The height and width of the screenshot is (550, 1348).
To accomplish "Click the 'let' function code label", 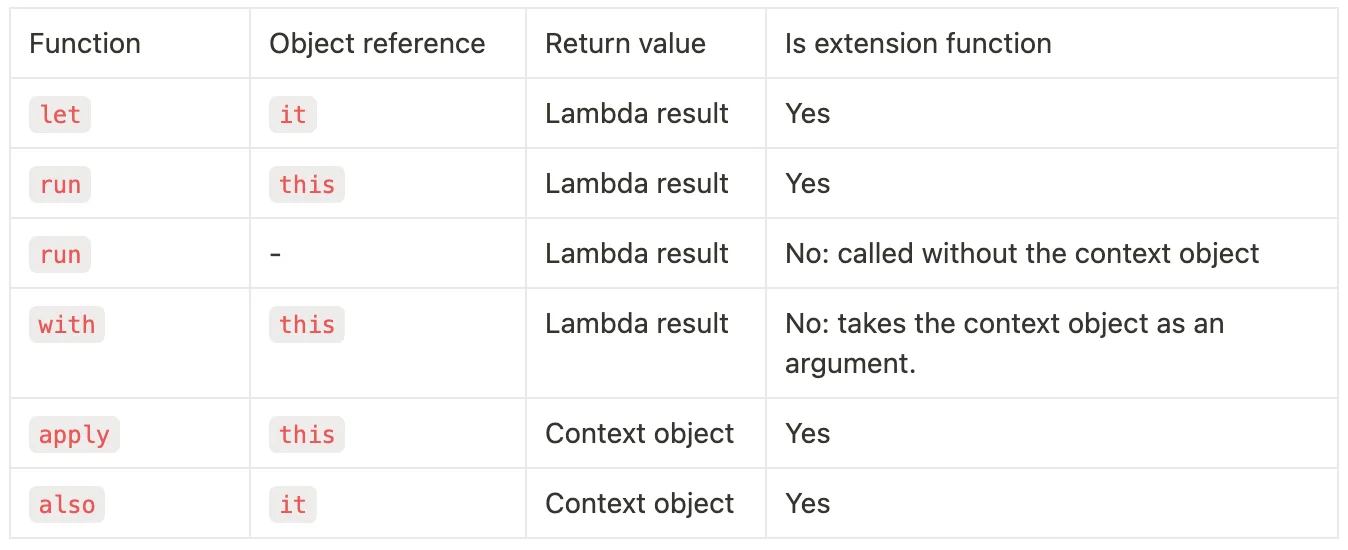I will pos(60,115).
